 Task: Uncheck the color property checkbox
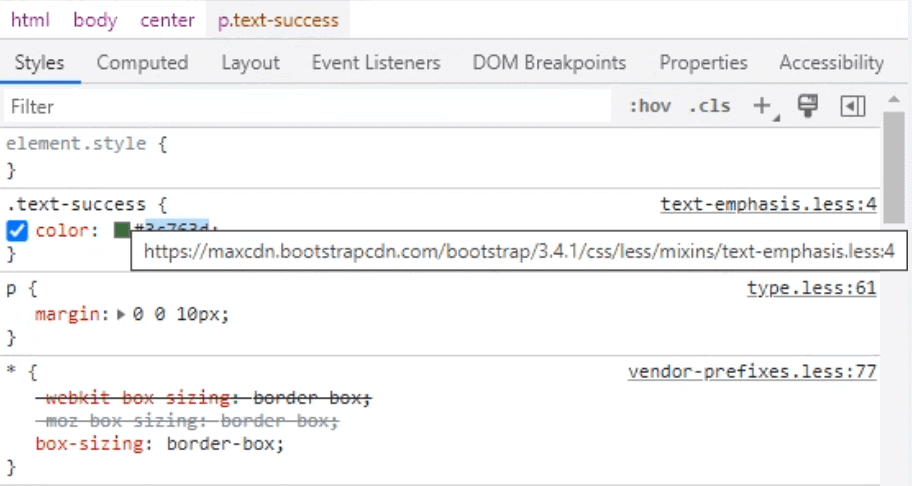pyautogui.click(x=17, y=231)
